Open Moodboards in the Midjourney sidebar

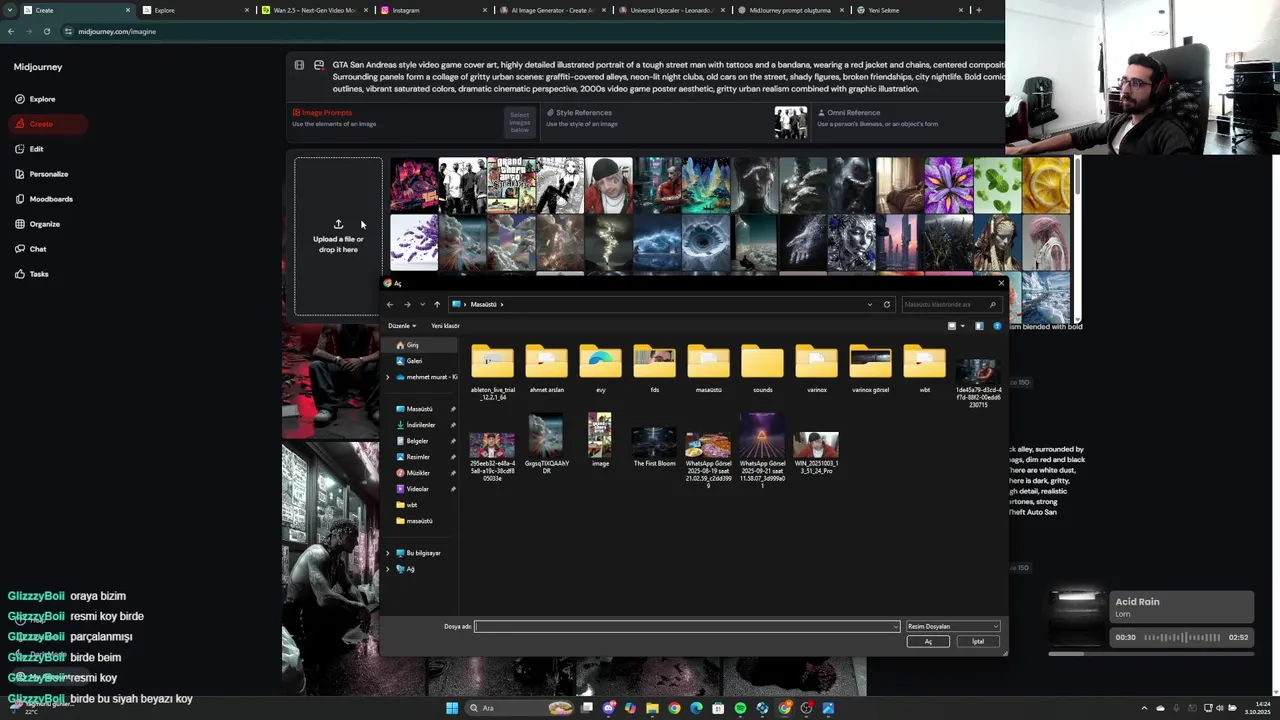[44, 199]
